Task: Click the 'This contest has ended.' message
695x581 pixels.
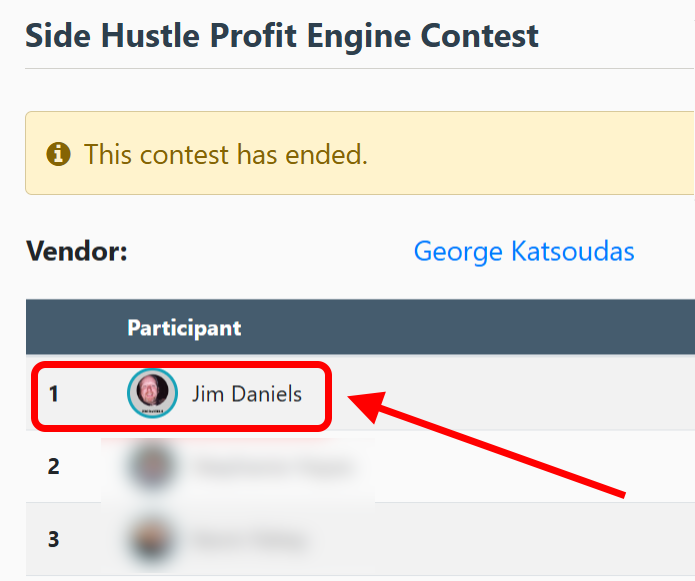Action: [x=226, y=154]
